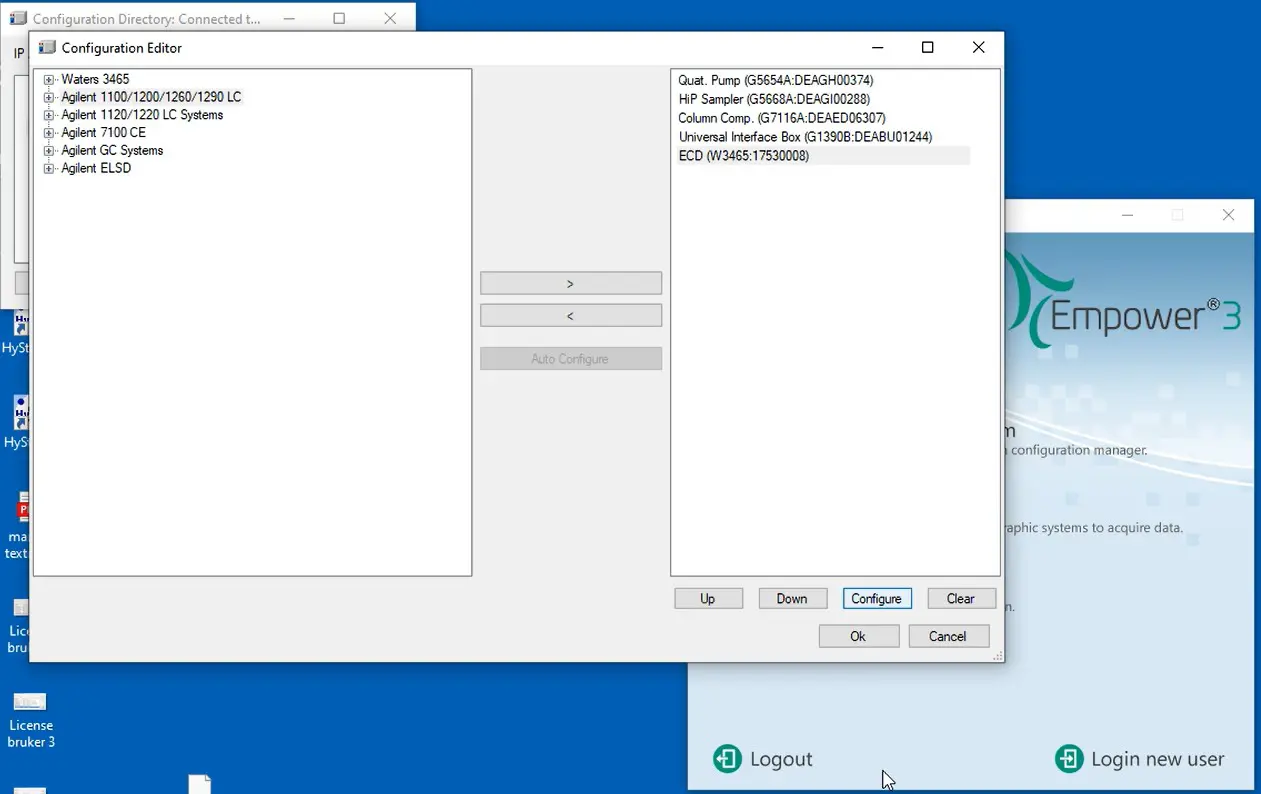
Task: Move selected module Up
Action: (x=708, y=599)
